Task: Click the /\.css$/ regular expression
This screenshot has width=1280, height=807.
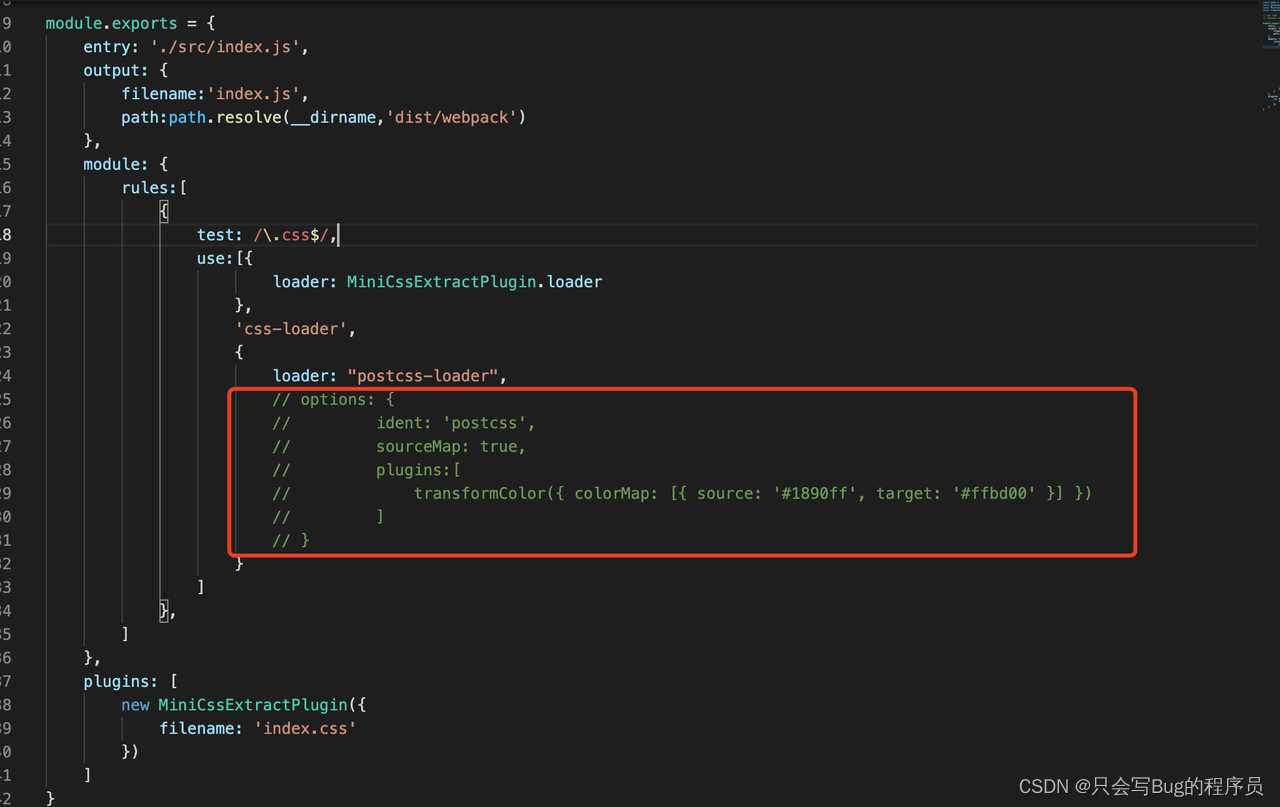Action: [x=291, y=235]
